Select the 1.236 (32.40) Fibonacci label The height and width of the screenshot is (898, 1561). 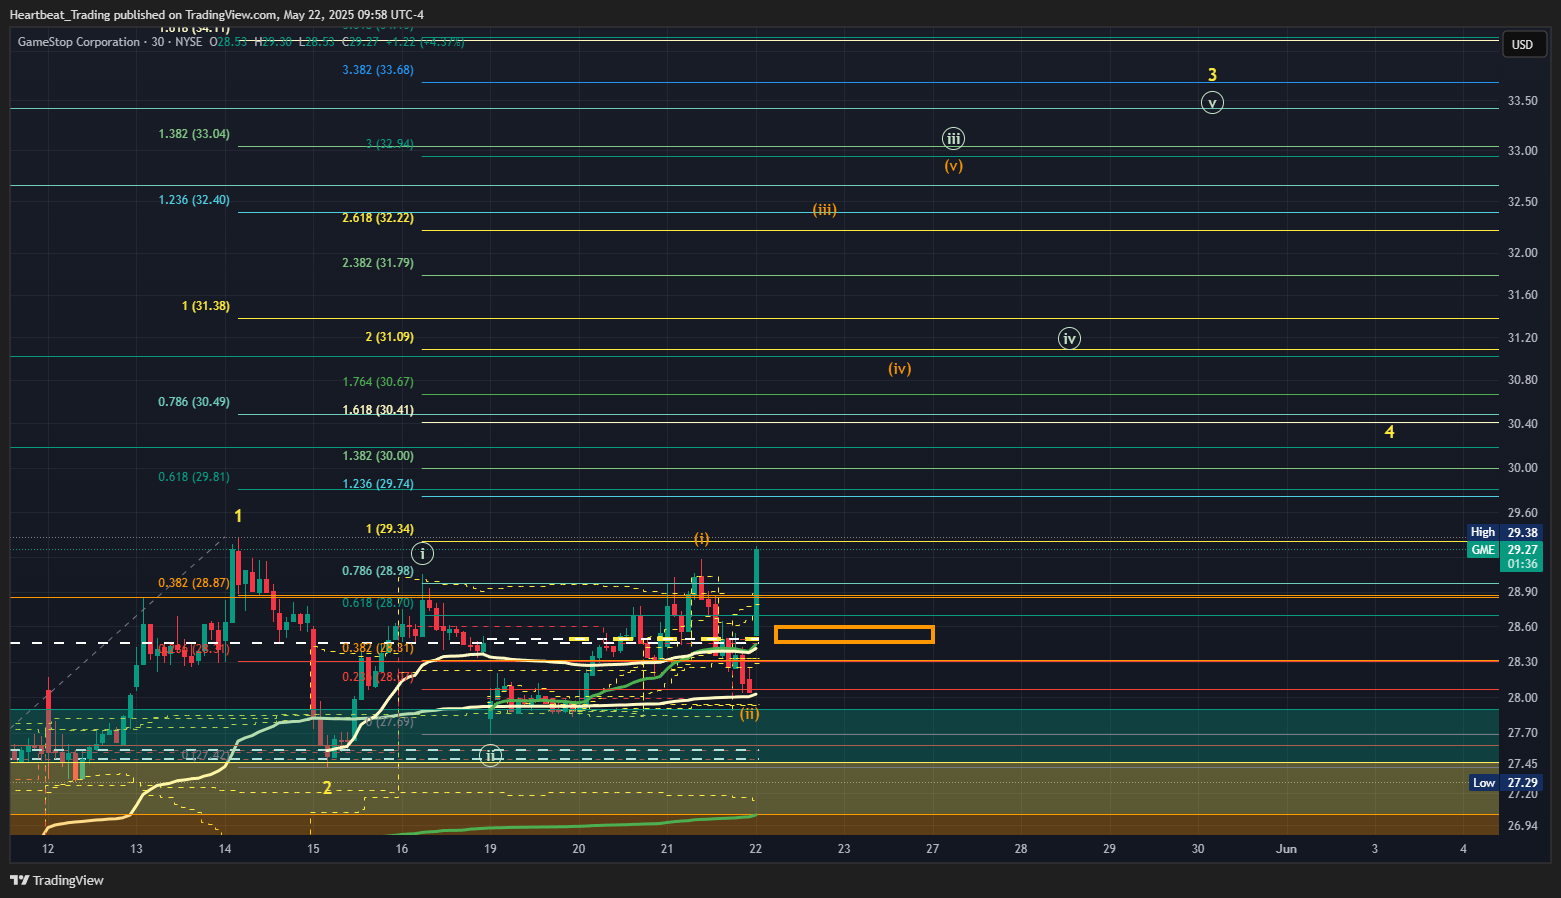(194, 200)
